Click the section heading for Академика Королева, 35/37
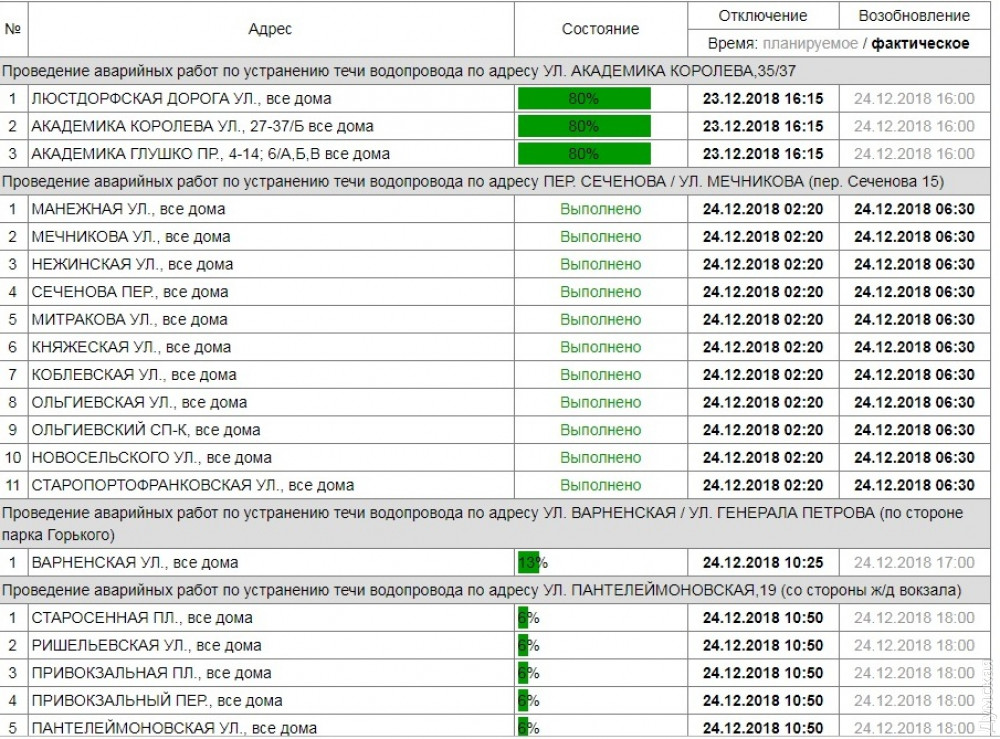 pyautogui.click(x=398, y=71)
